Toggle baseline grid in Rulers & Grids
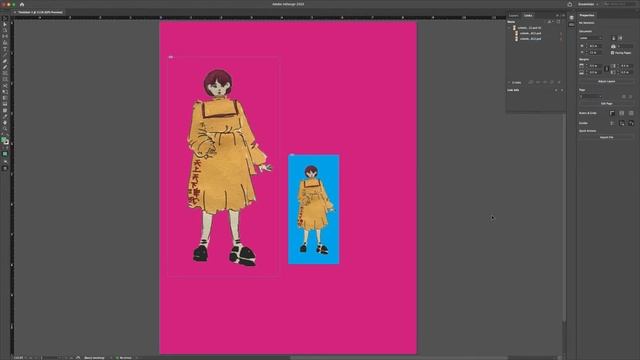This screenshot has width=640, height=360. pos(622,113)
